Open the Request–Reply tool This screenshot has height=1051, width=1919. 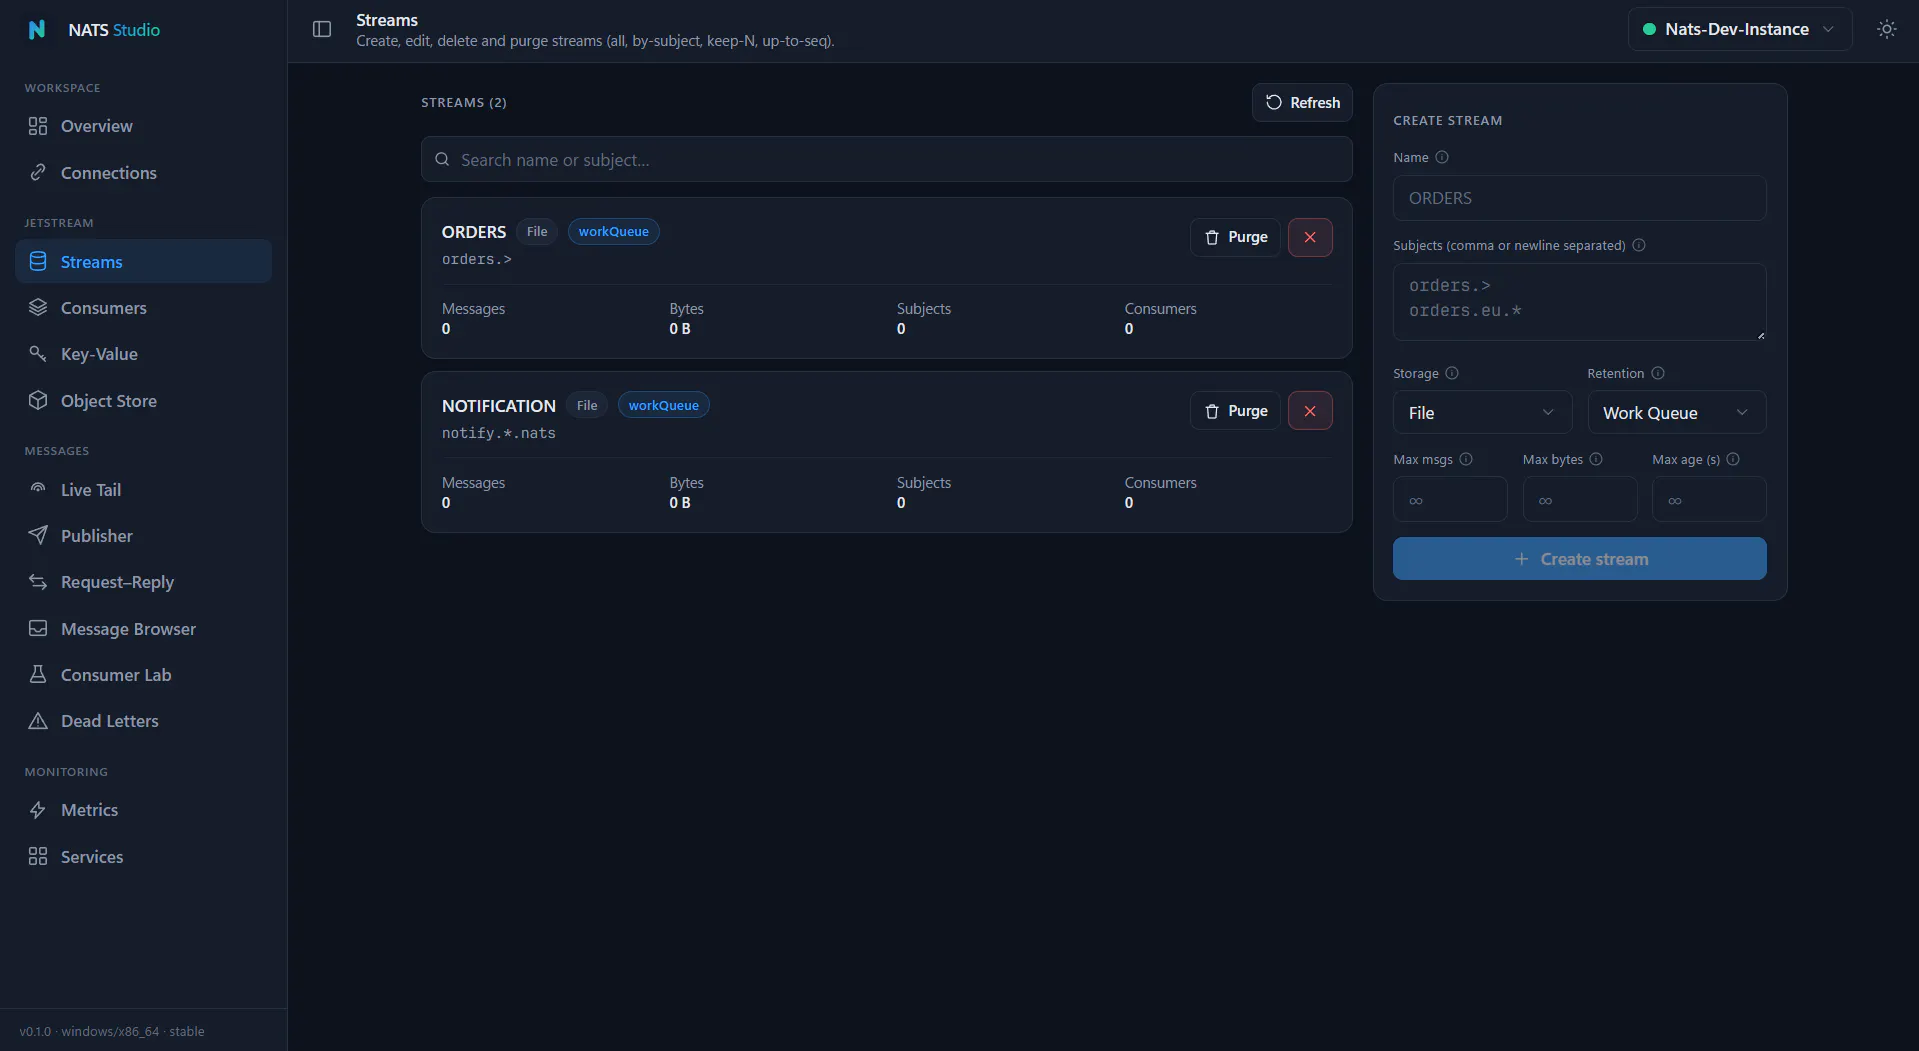point(143,582)
